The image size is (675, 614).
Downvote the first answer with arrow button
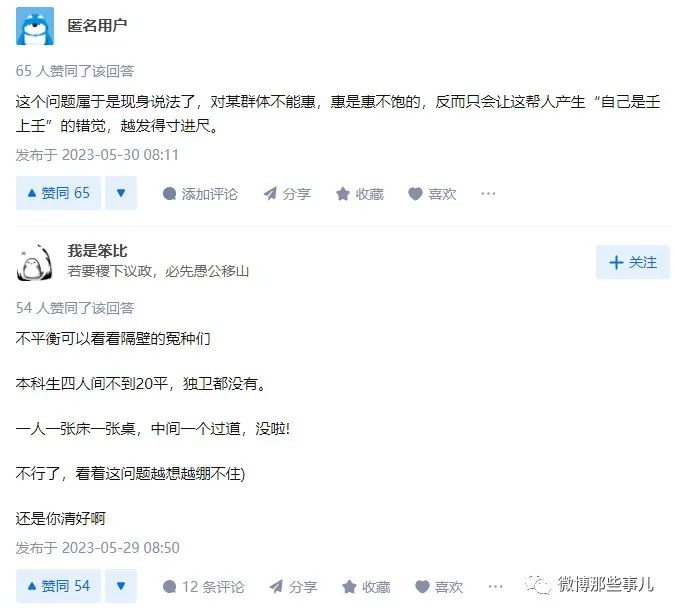tap(120, 193)
